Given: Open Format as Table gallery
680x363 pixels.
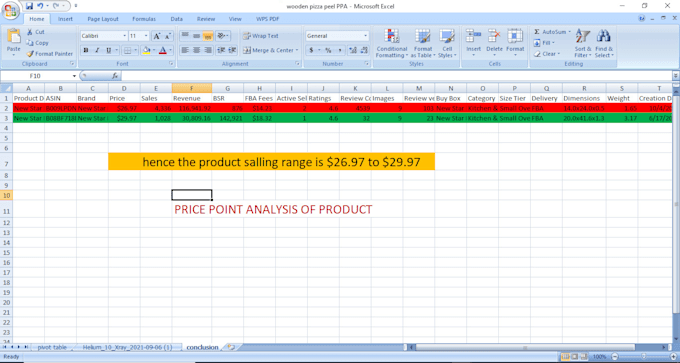Looking at the screenshot, I should (422, 43).
